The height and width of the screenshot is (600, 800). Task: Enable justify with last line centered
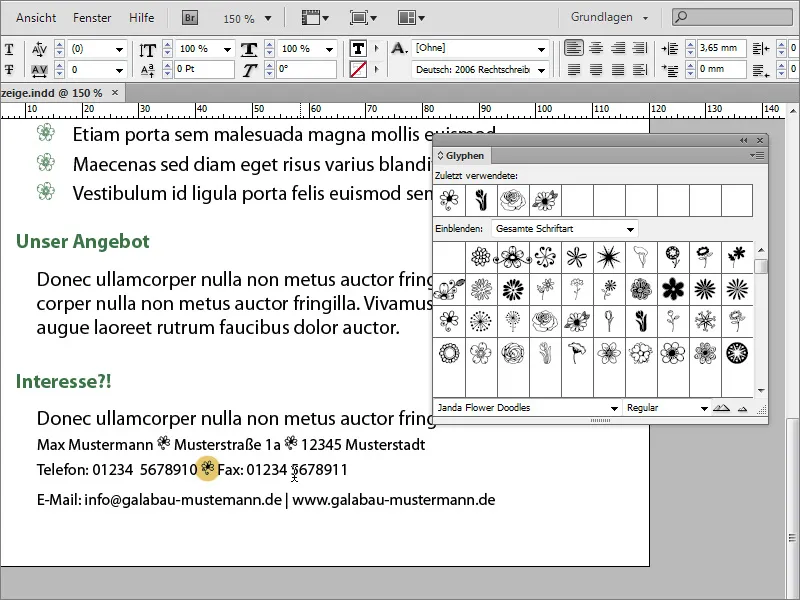[596, 69]
